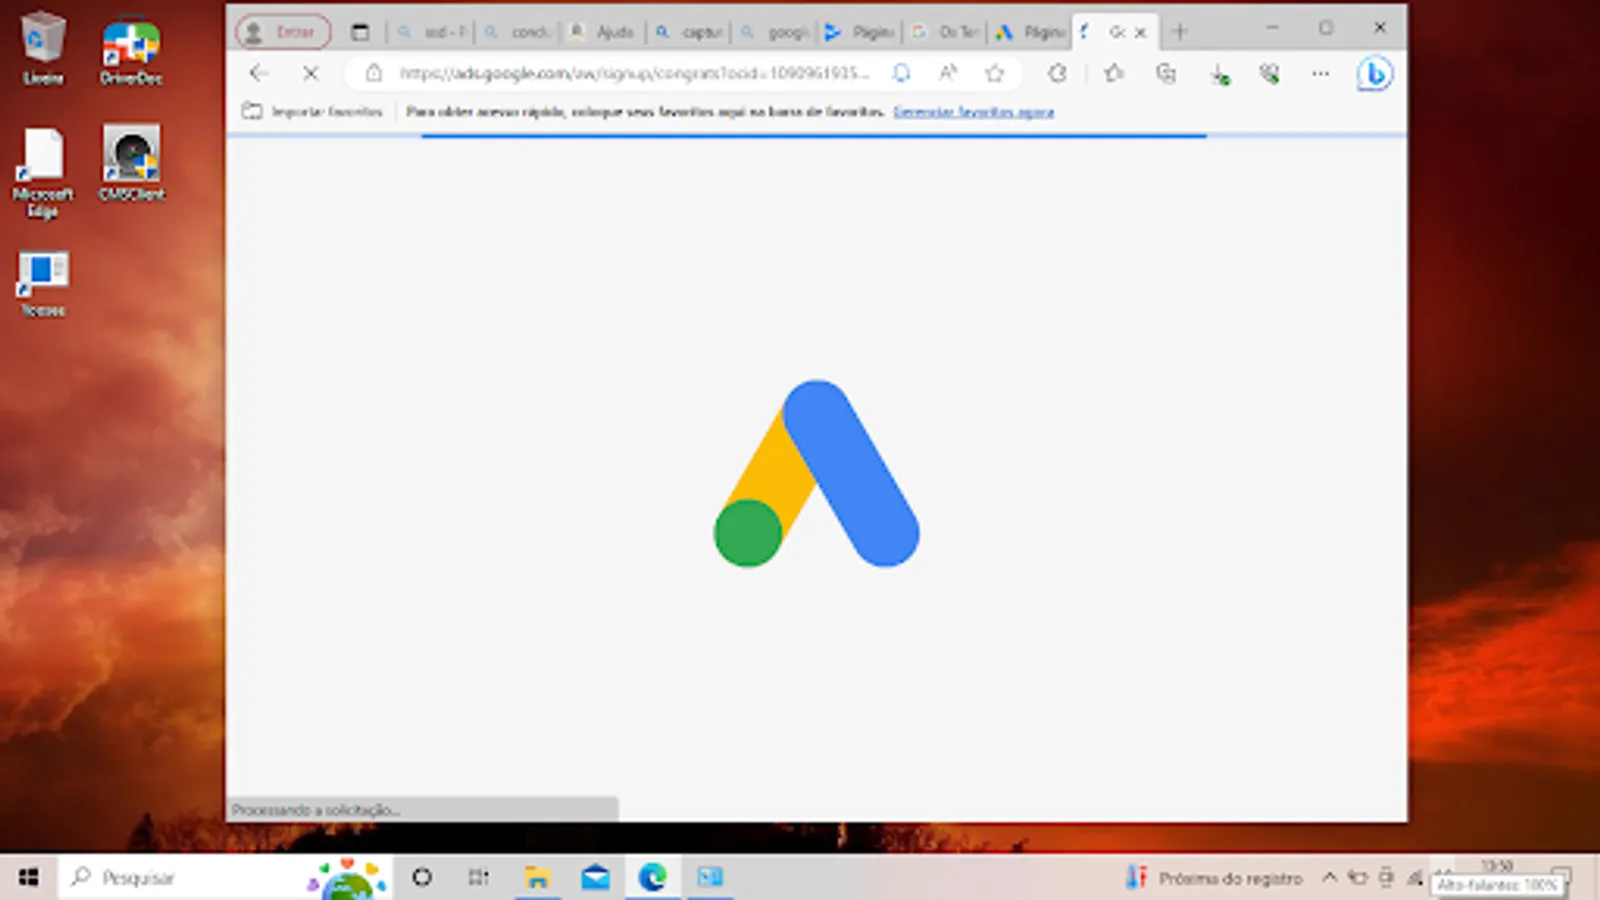Viewport: 1600px width, 900px height.
Task: Open the tab actions menu
Action: [360, 32]
